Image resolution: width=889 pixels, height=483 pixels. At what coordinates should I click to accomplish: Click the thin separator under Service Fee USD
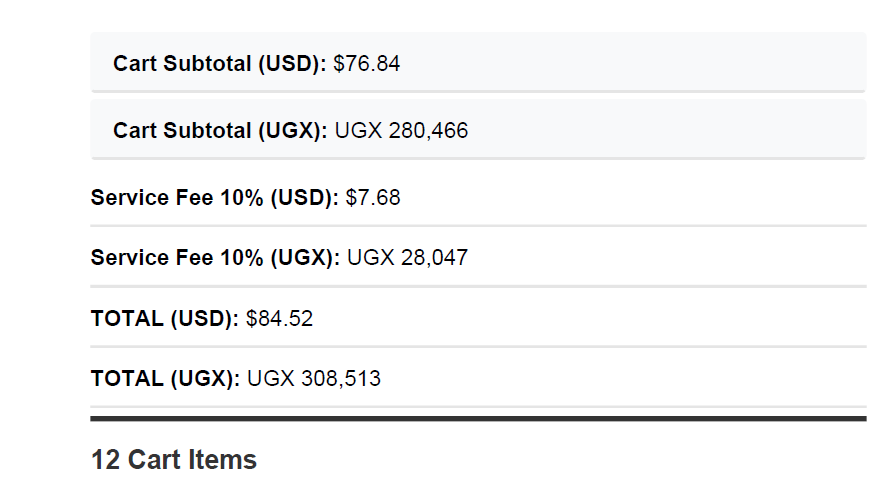(x=478, y=226)
